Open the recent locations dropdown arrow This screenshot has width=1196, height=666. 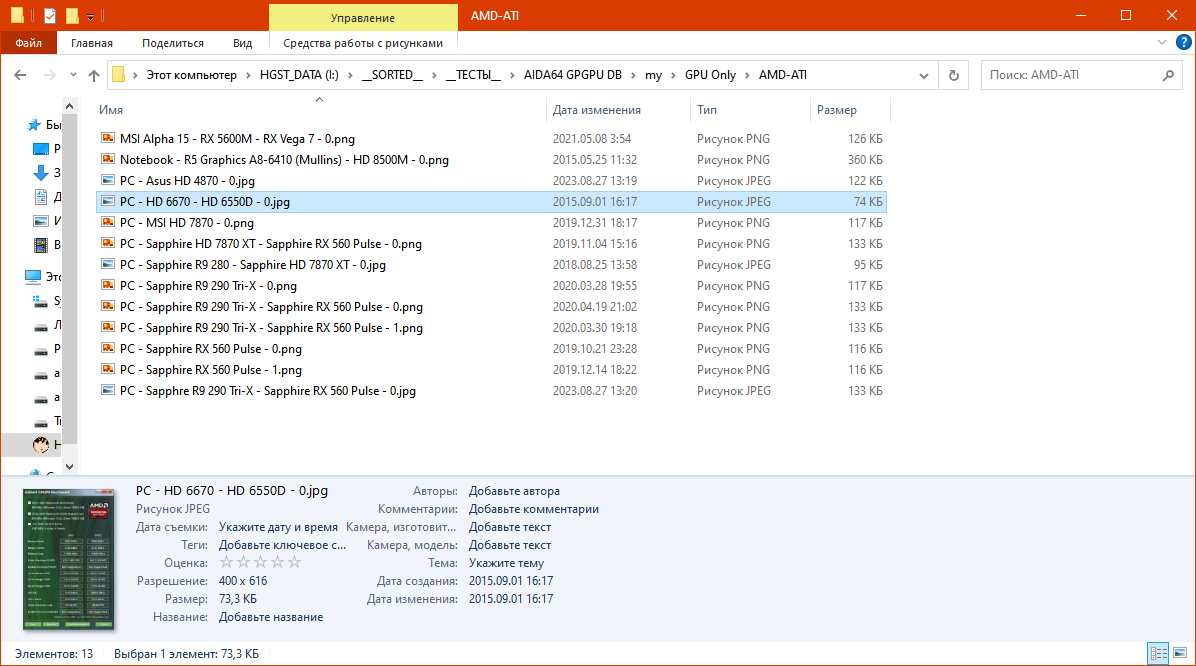coord(73,75)
